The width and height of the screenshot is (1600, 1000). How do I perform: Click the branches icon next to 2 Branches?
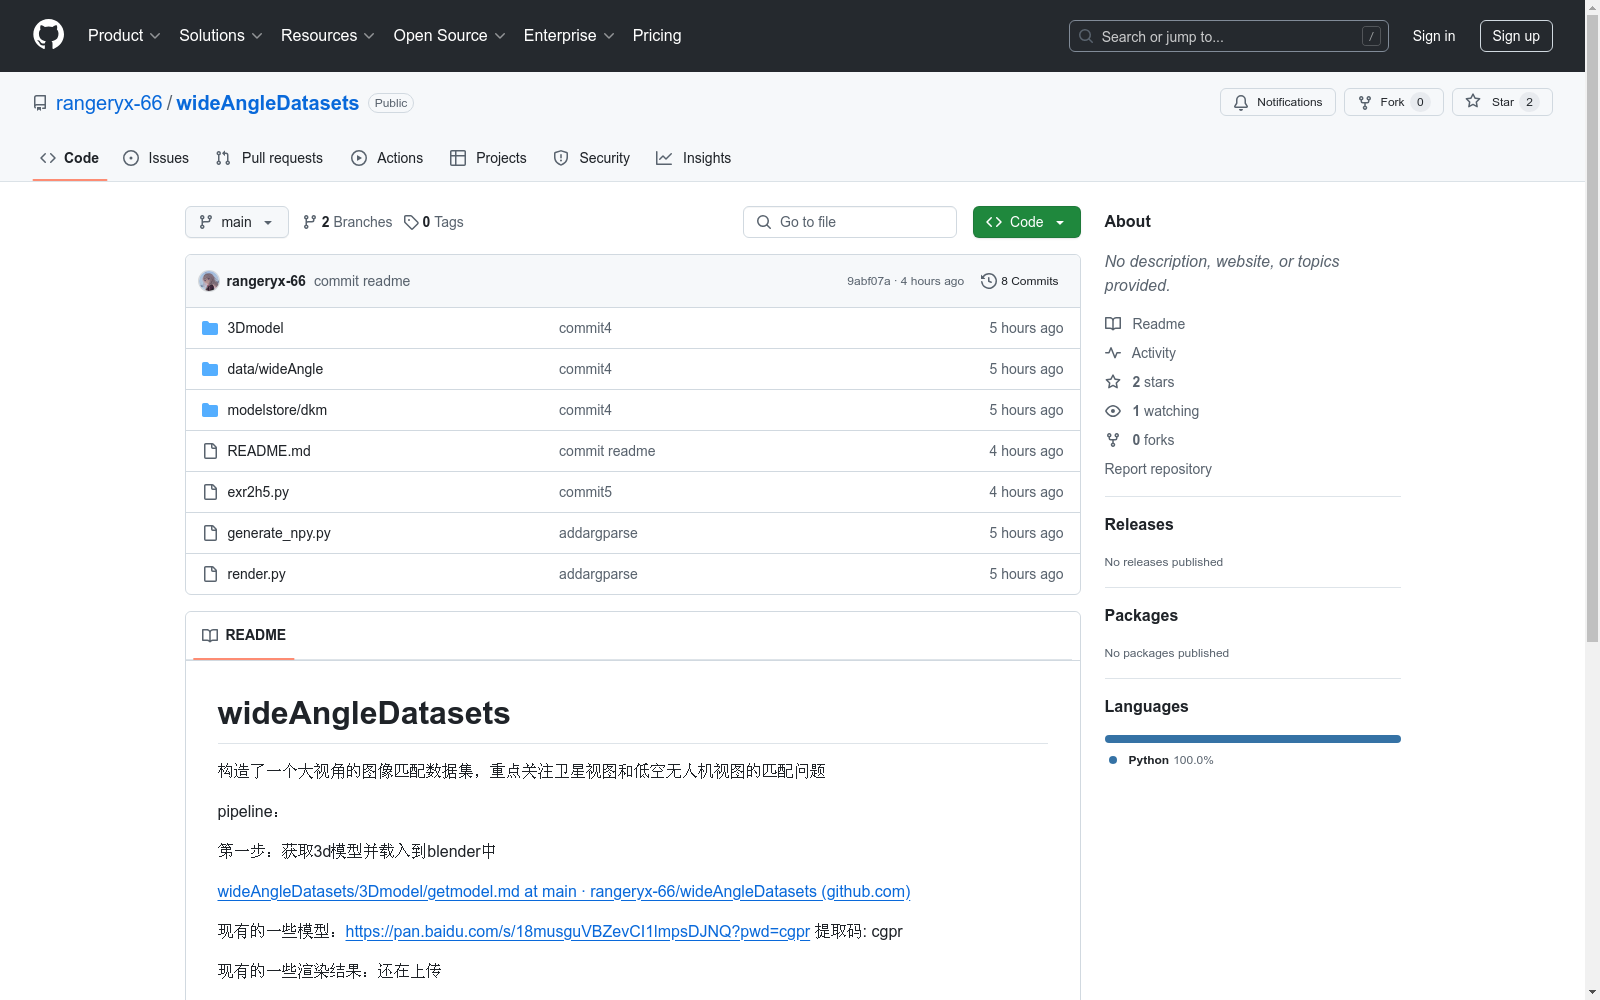310,222
